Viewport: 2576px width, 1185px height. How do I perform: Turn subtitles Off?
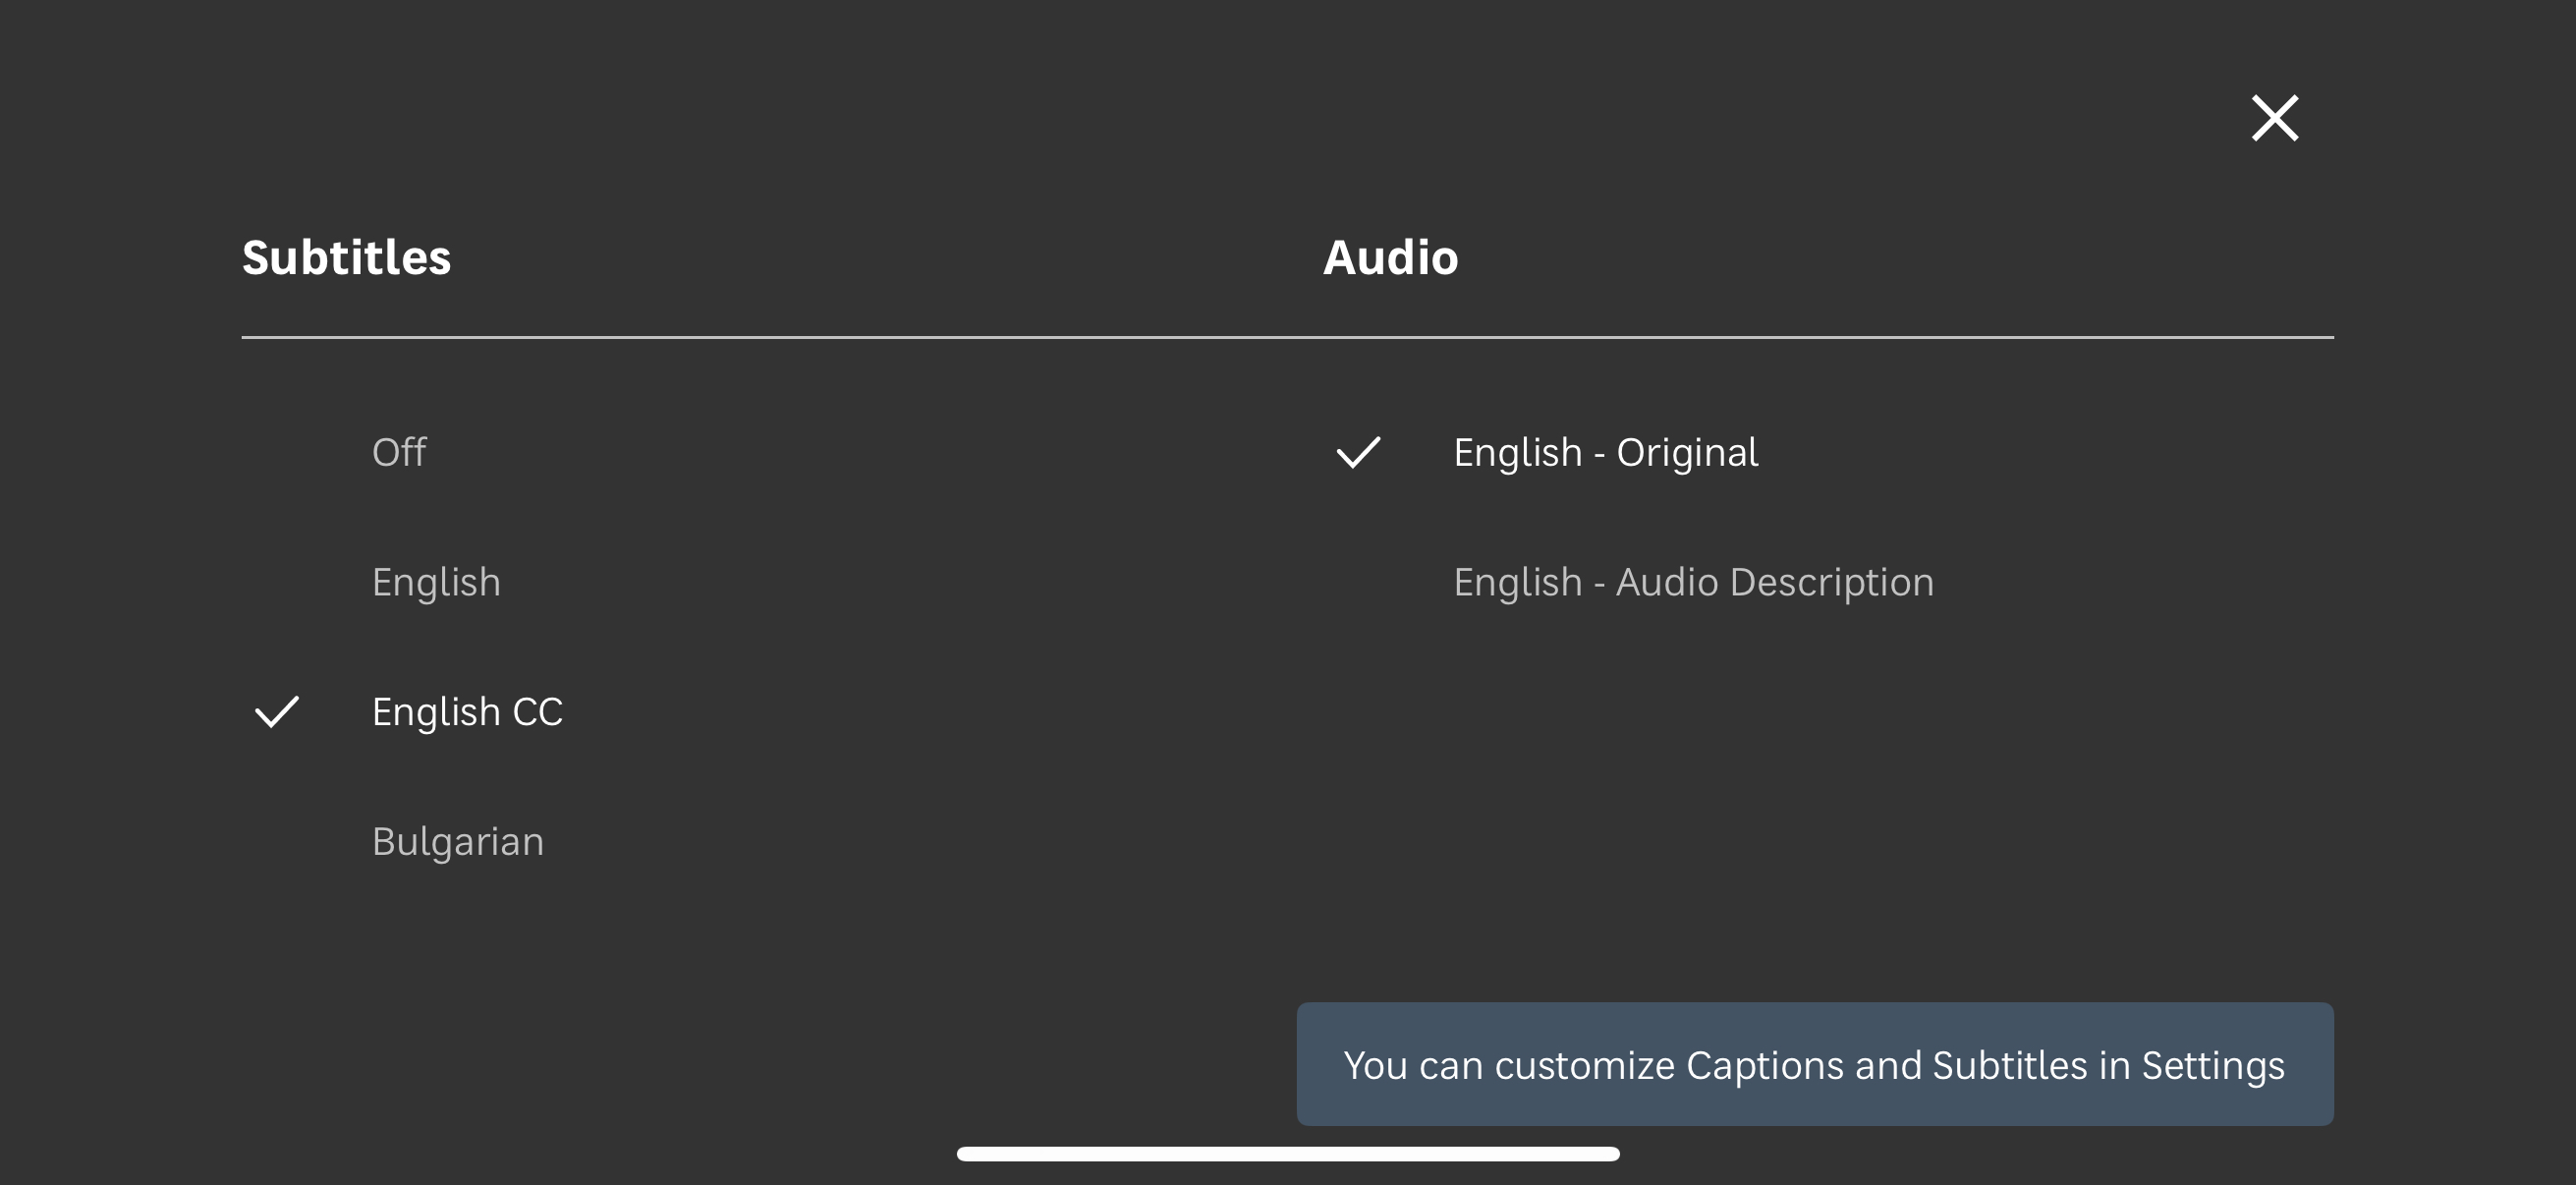click(399, 452)
